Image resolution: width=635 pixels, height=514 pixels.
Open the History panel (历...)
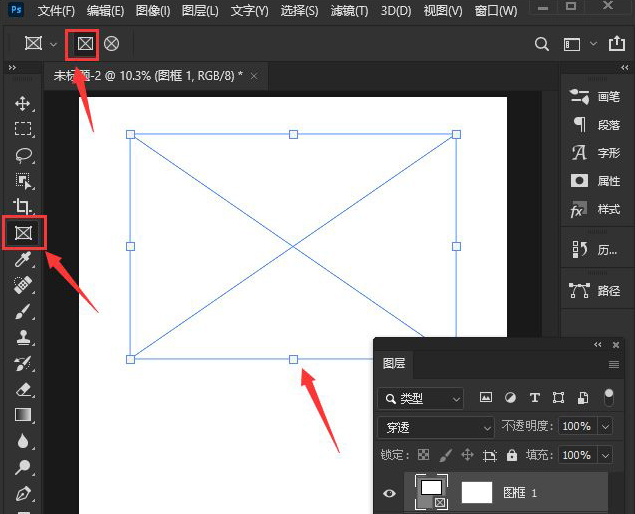(595, 250)
